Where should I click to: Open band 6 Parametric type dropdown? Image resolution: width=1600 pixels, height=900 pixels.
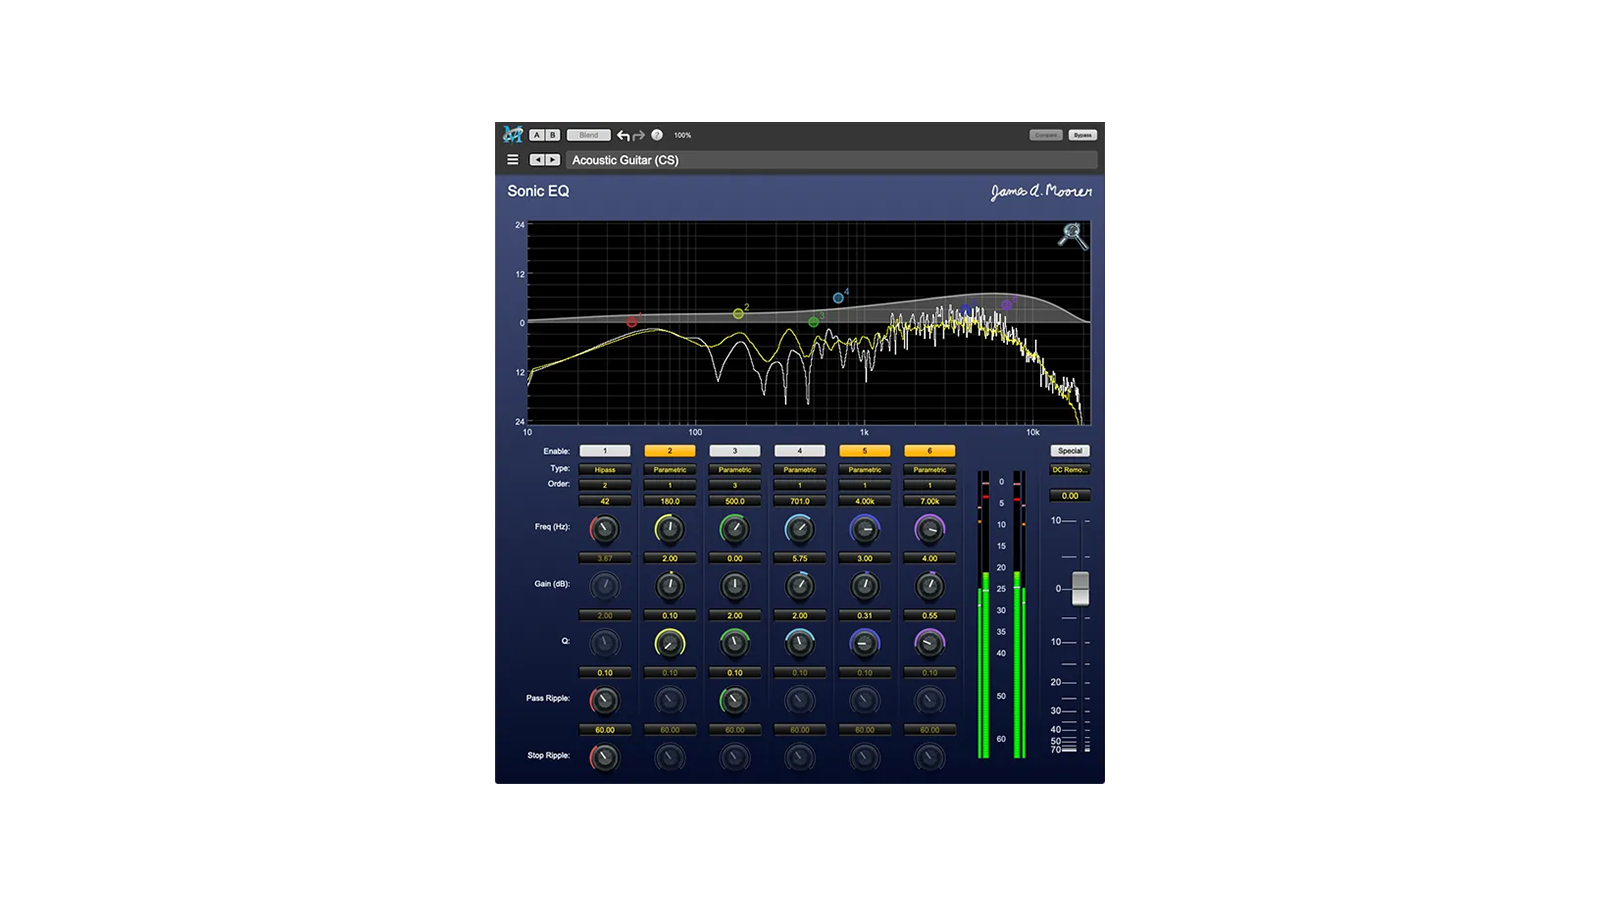[x=930, y=469]
